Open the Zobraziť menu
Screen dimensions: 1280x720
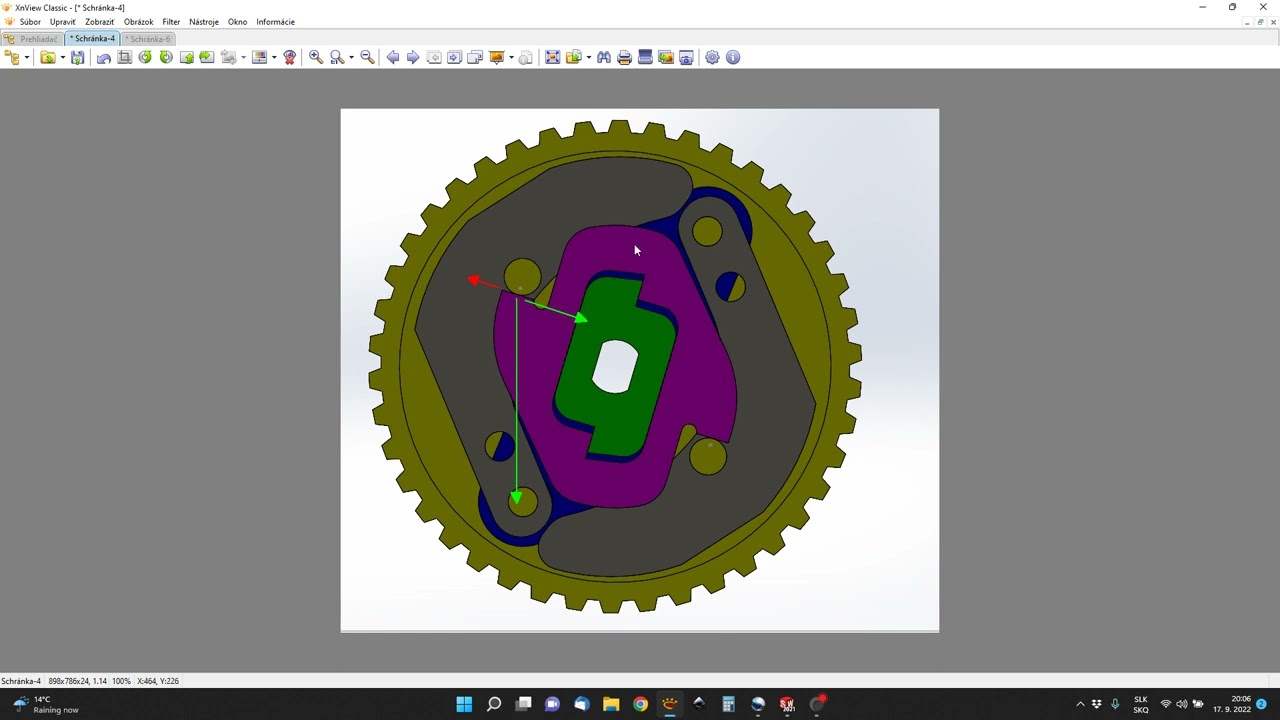click(99, 22)
